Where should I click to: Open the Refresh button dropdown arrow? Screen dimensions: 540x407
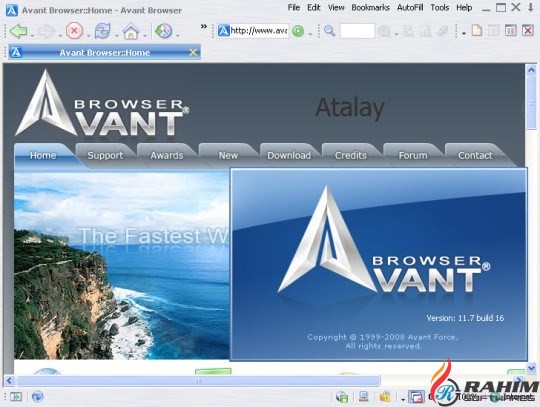(116, 35)
